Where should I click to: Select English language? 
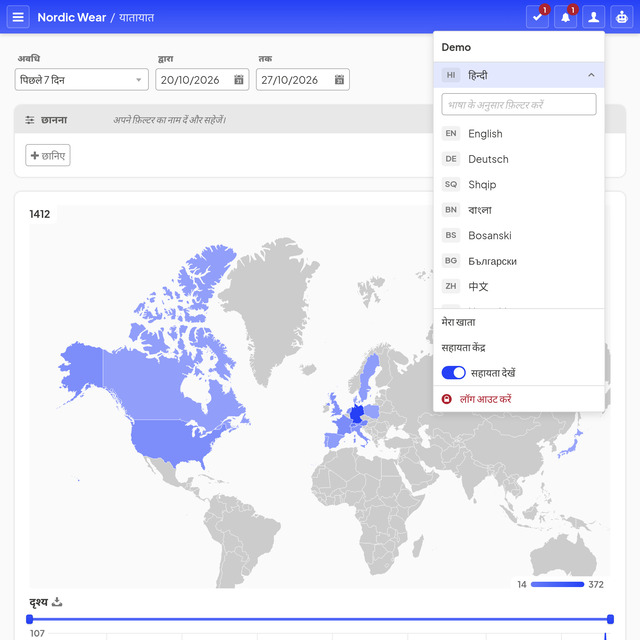(x=519, y=133)
